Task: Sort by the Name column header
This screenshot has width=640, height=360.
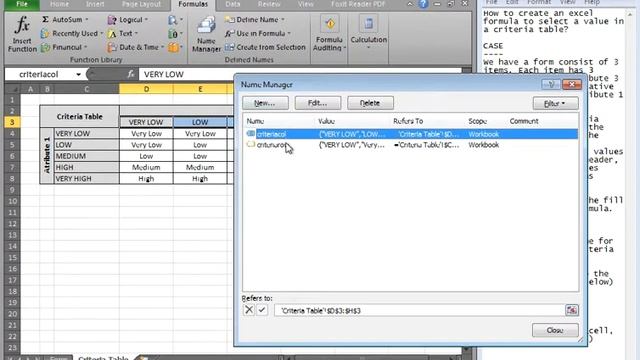Action: 255,121
